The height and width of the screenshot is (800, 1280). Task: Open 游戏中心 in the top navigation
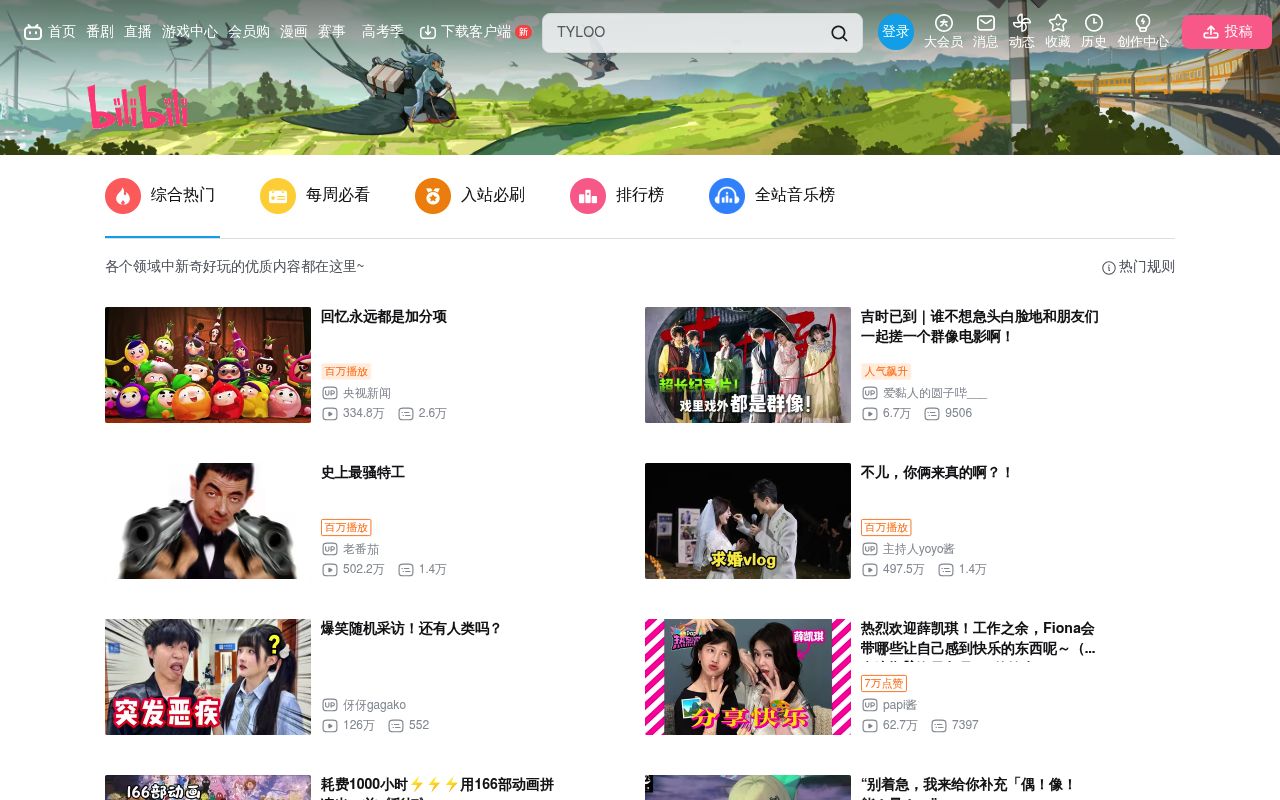tap(190, 32)
